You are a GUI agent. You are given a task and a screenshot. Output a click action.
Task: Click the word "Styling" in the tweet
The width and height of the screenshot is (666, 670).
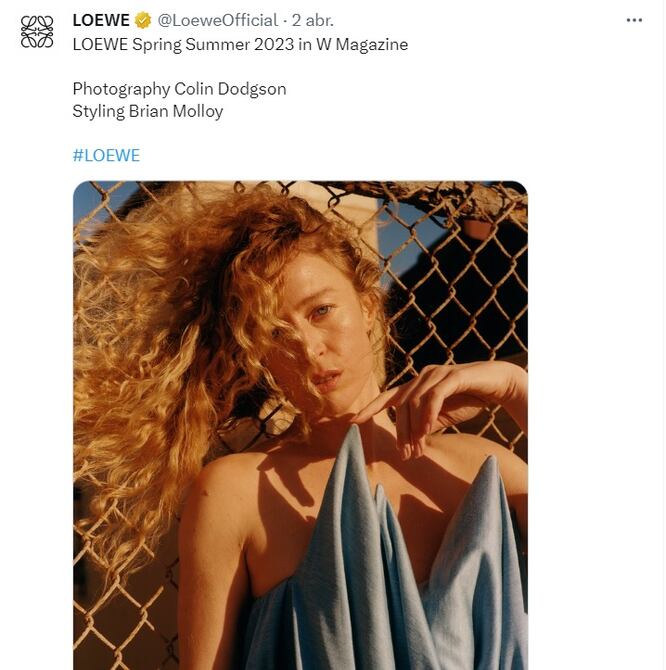coord(98,111)
